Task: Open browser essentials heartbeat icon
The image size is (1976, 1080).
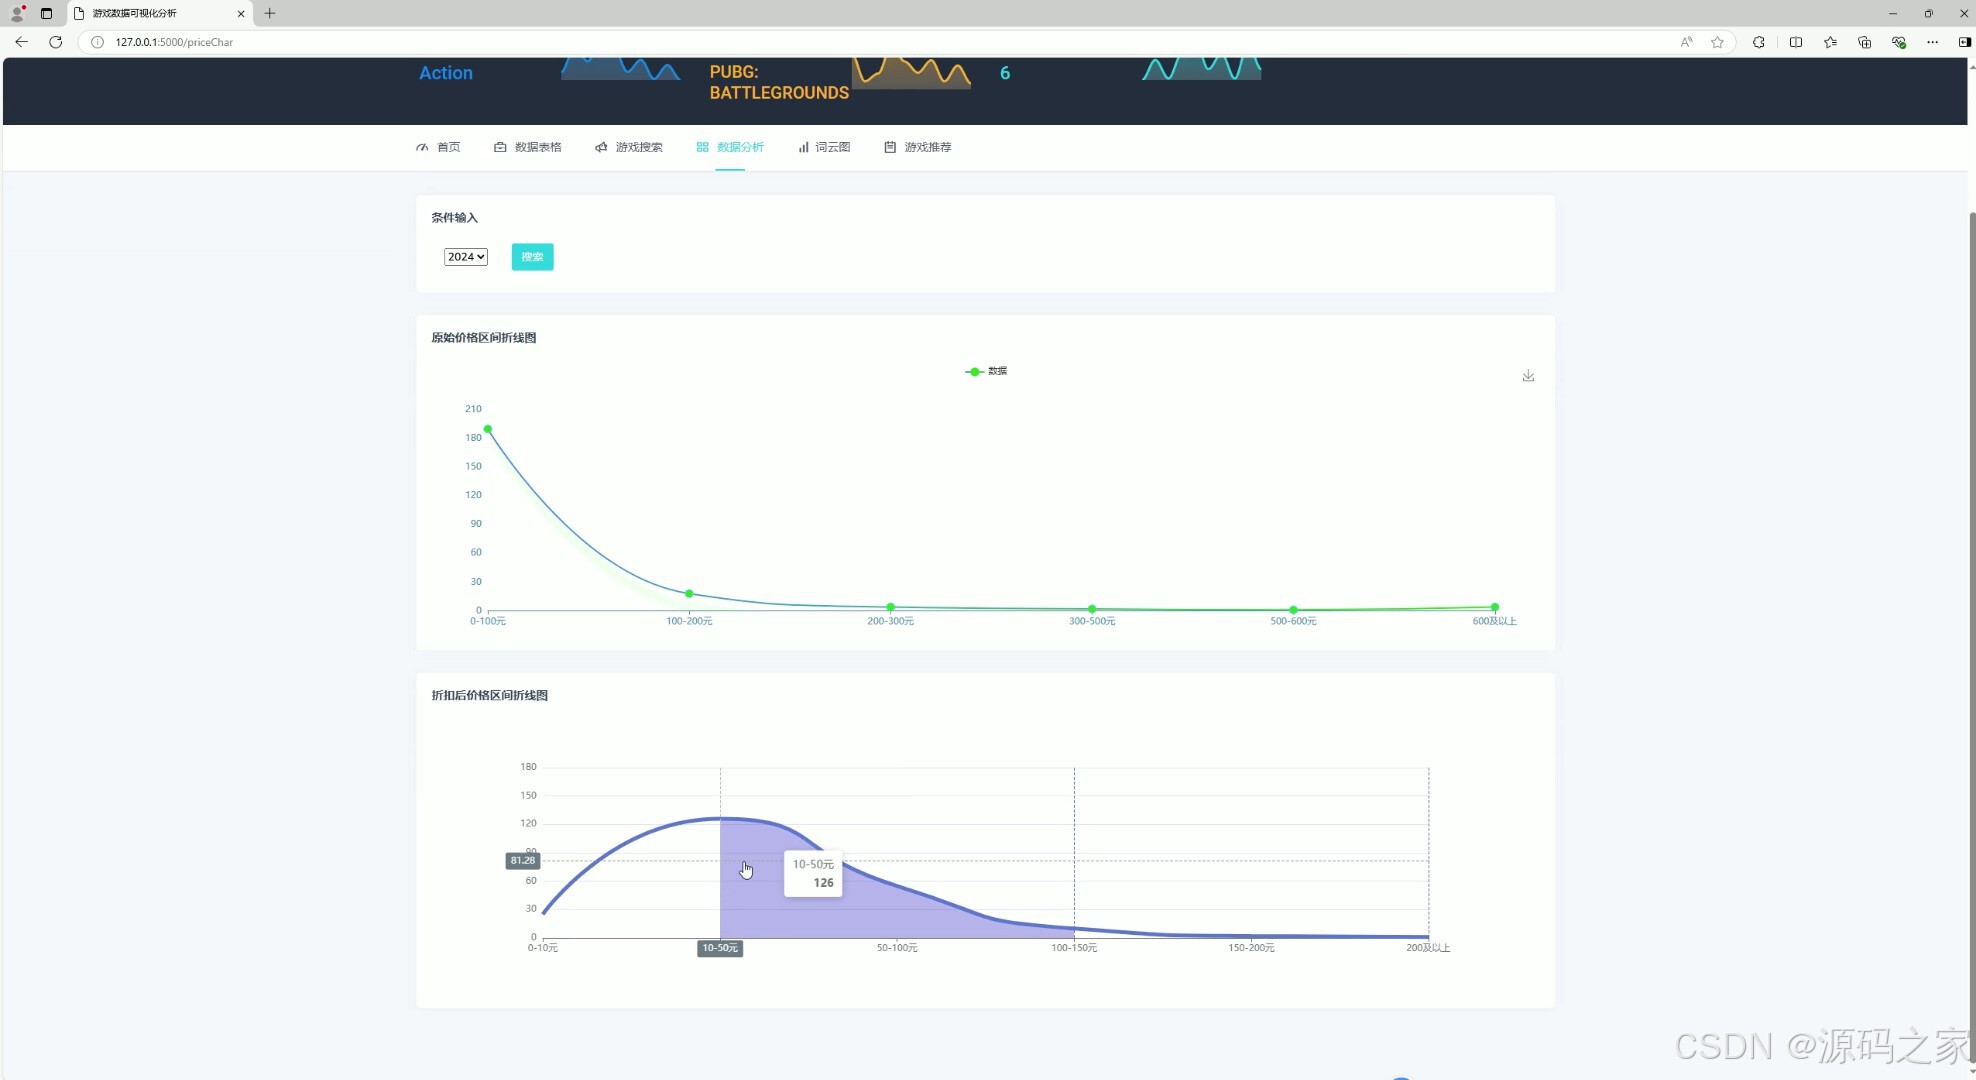Action: click(1898, 42)
